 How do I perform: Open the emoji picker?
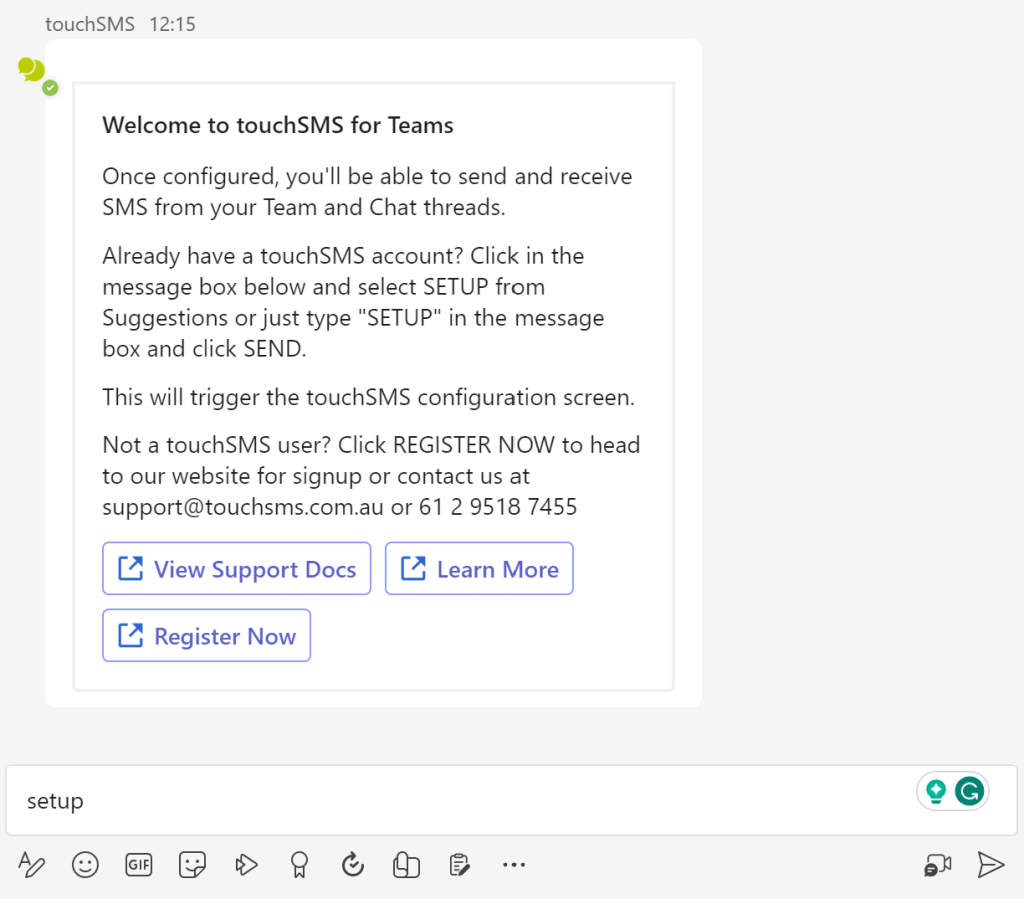85,864
